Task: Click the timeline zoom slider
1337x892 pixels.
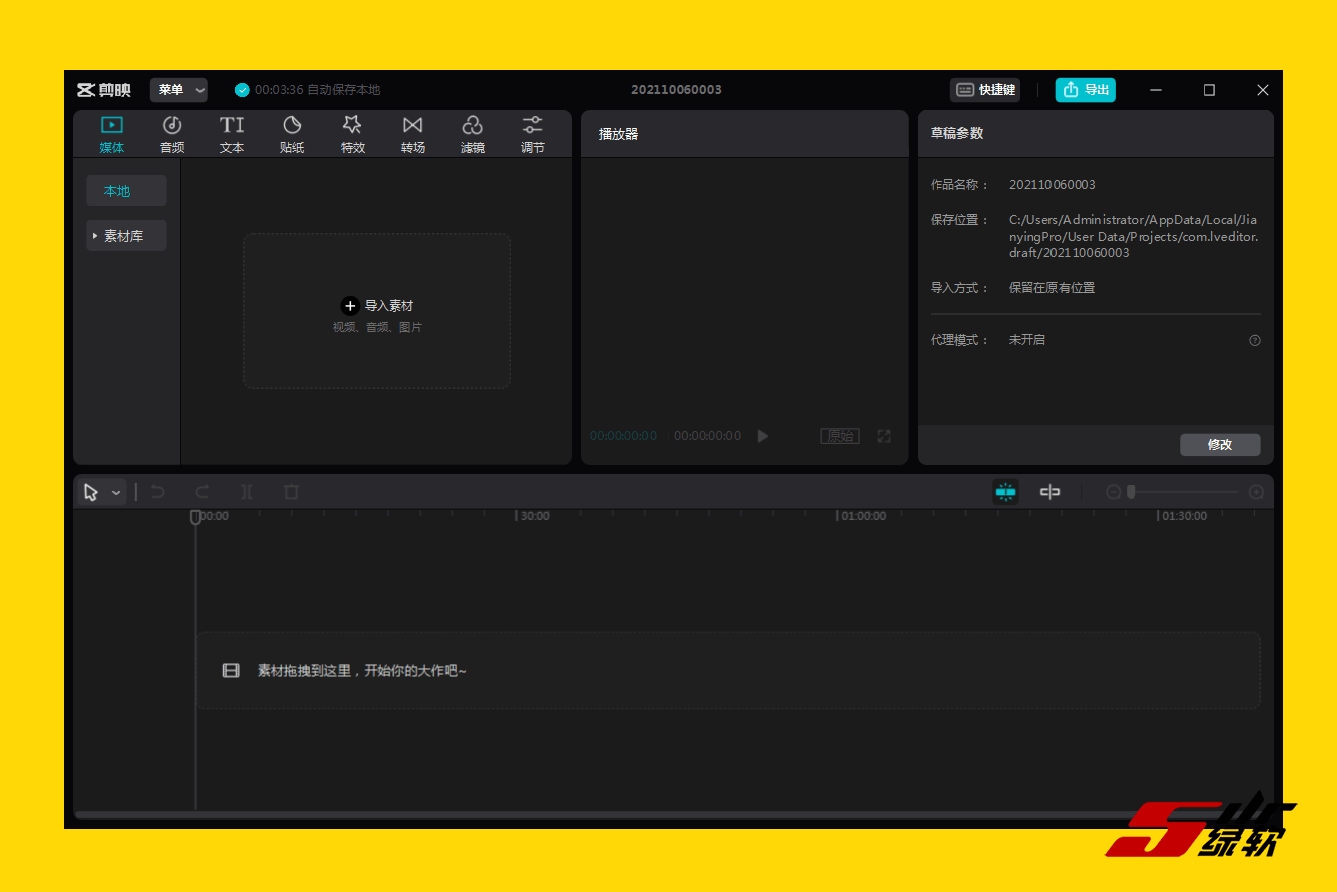Action: pos(1184,492)
